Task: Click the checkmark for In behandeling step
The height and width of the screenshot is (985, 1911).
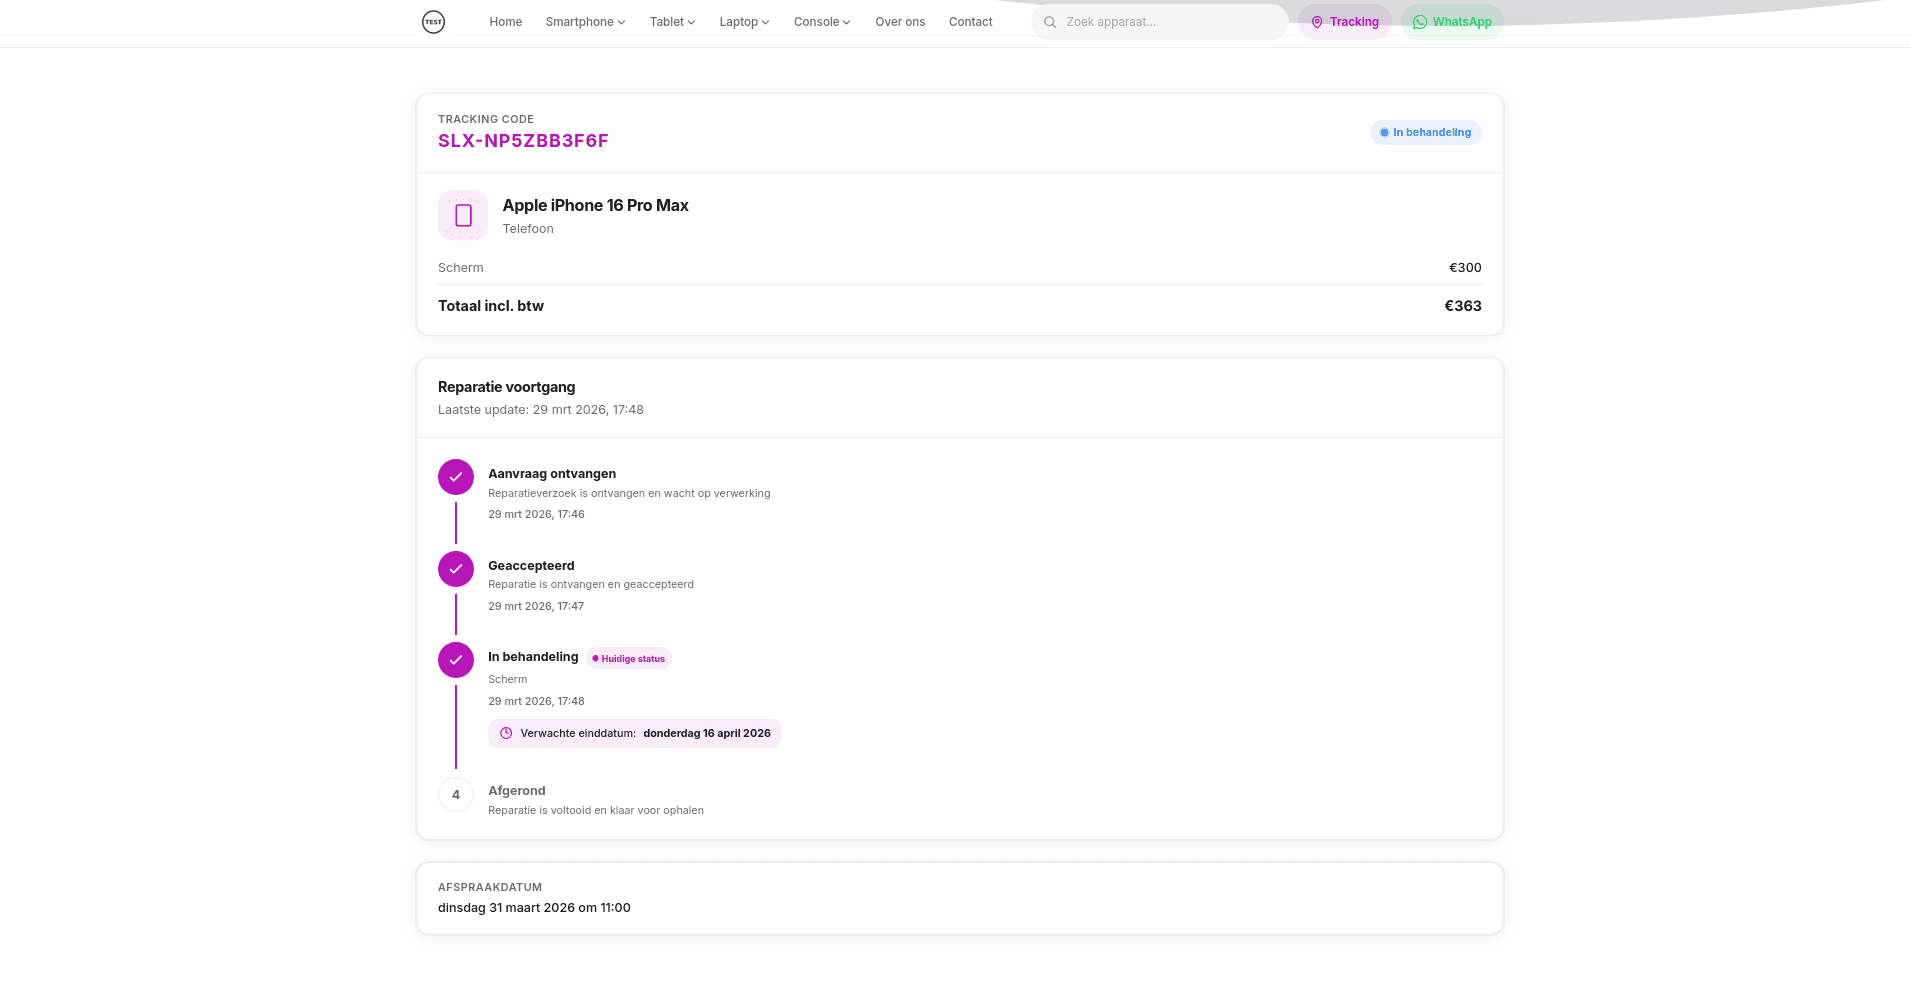Action: pos(456,660)
